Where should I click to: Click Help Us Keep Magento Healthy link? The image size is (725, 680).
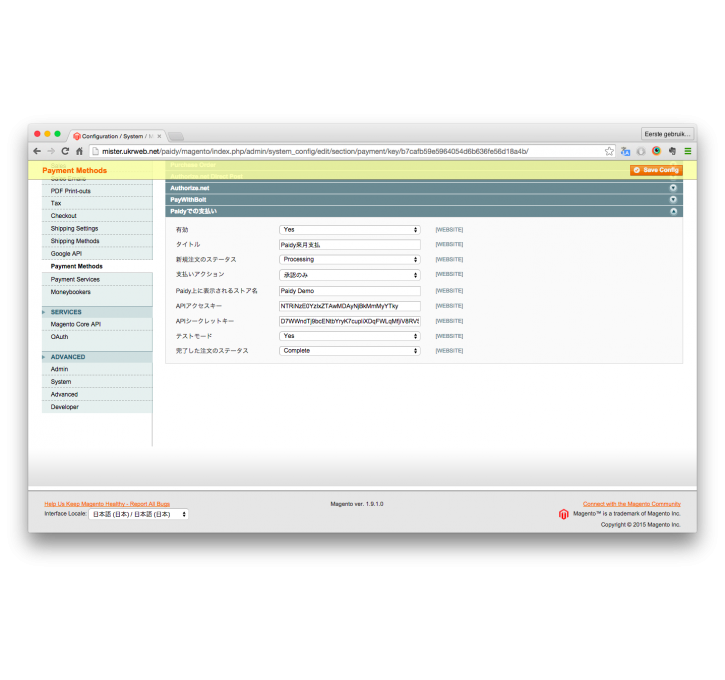coord(107,504)
